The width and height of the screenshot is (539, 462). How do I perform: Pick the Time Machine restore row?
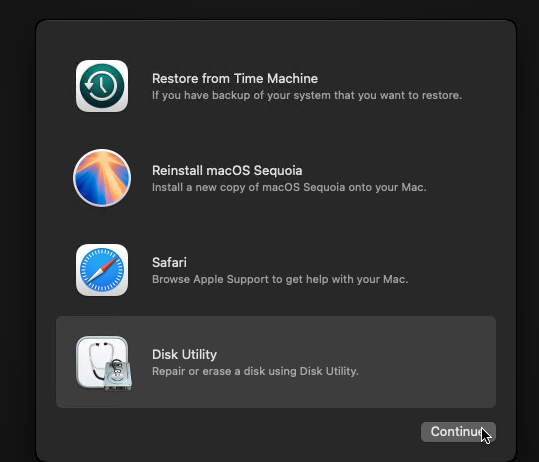[276, 86]
